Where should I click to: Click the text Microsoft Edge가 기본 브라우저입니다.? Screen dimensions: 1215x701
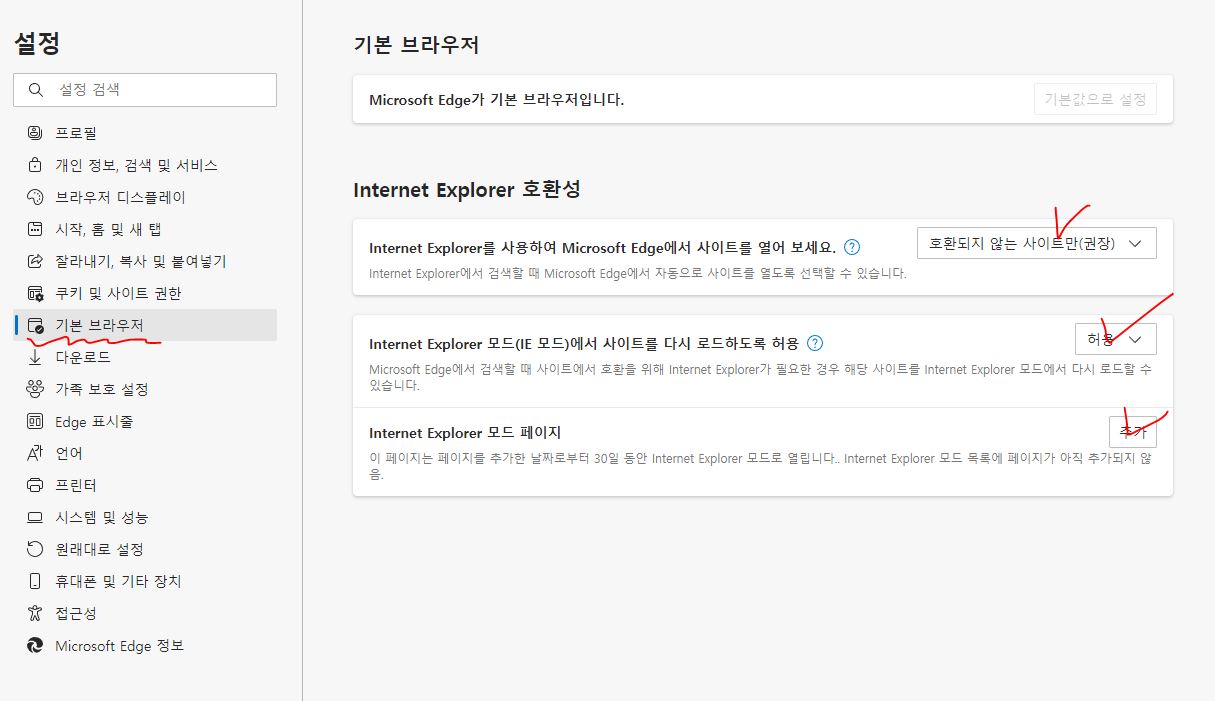point(497,100)
